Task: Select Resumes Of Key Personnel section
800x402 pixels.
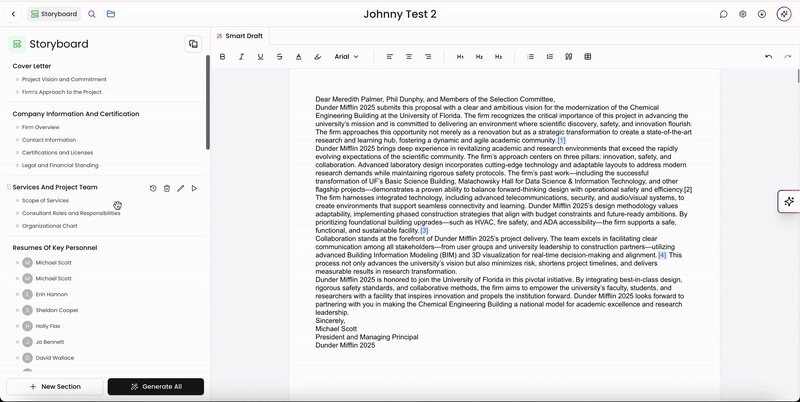Action: pos(55,247)
